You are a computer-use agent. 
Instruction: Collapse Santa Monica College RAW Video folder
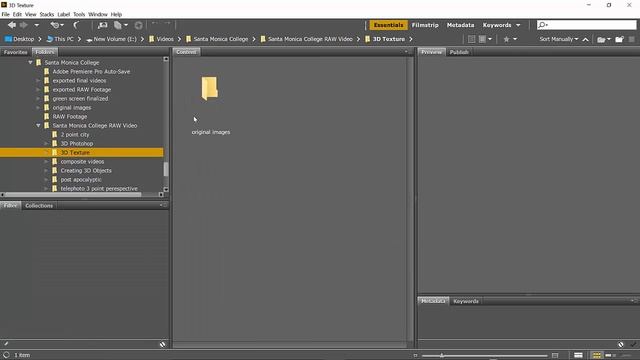point(38,125)
